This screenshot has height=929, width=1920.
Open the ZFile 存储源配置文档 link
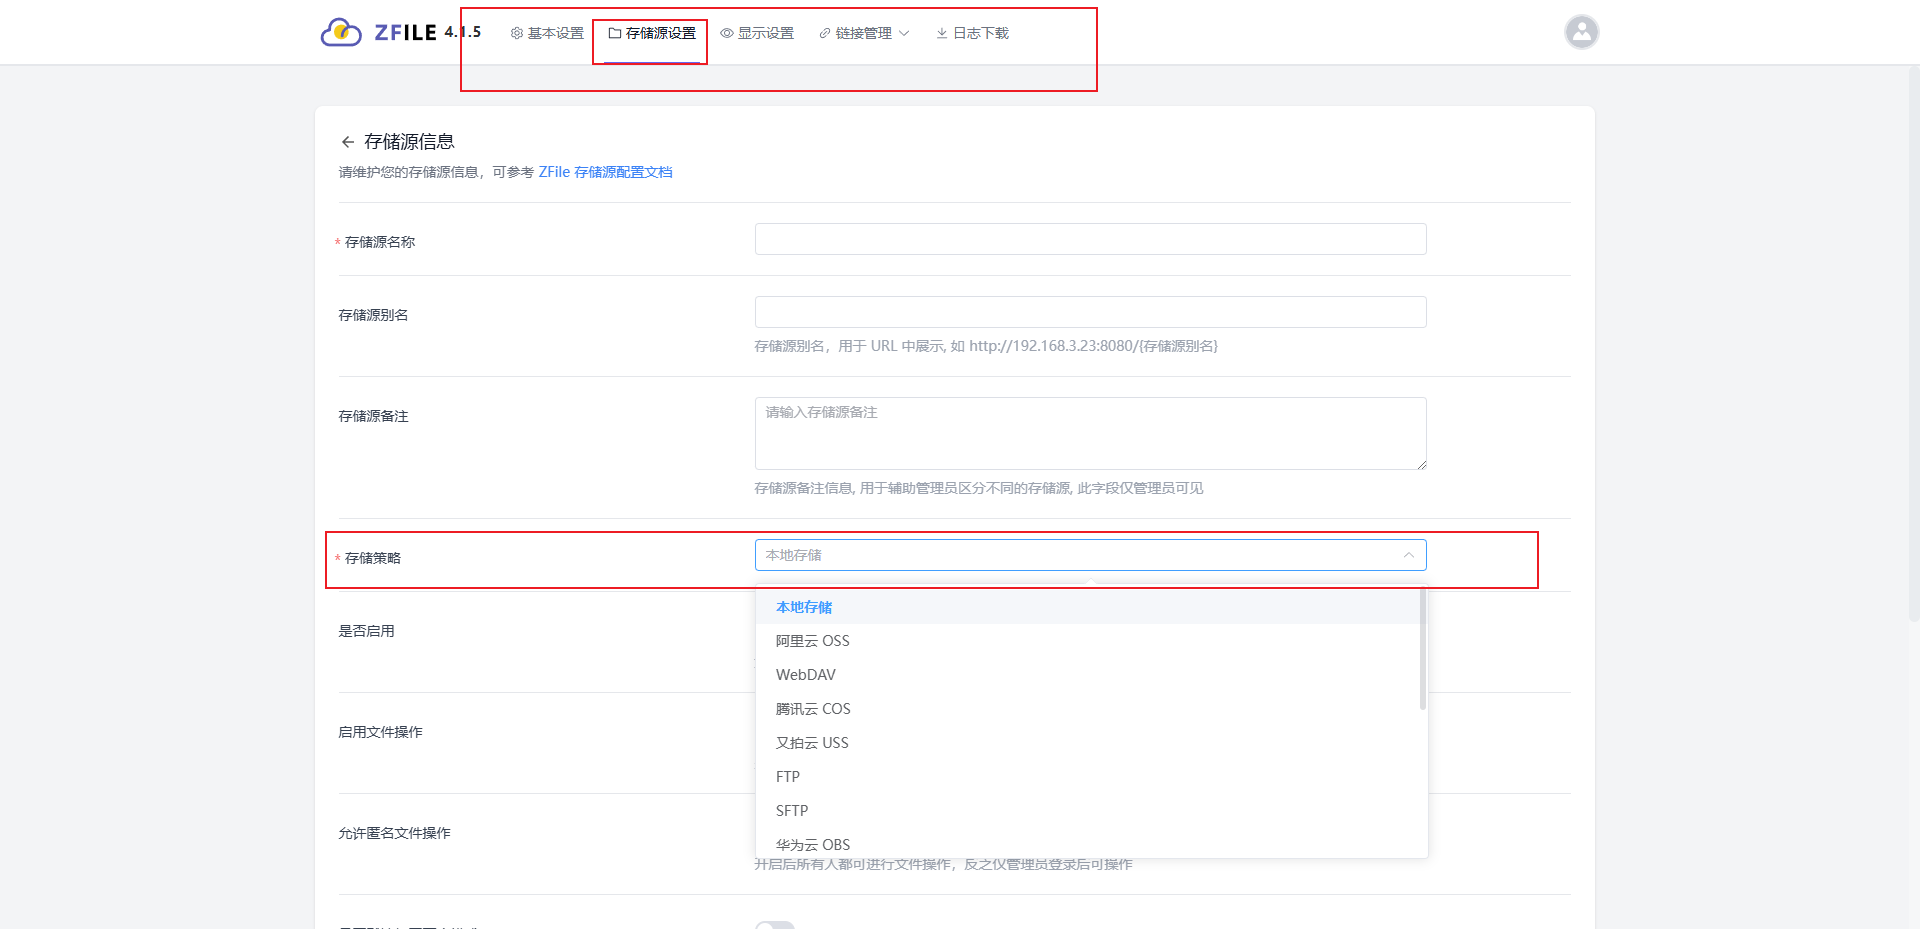click(x=605, y=172)
